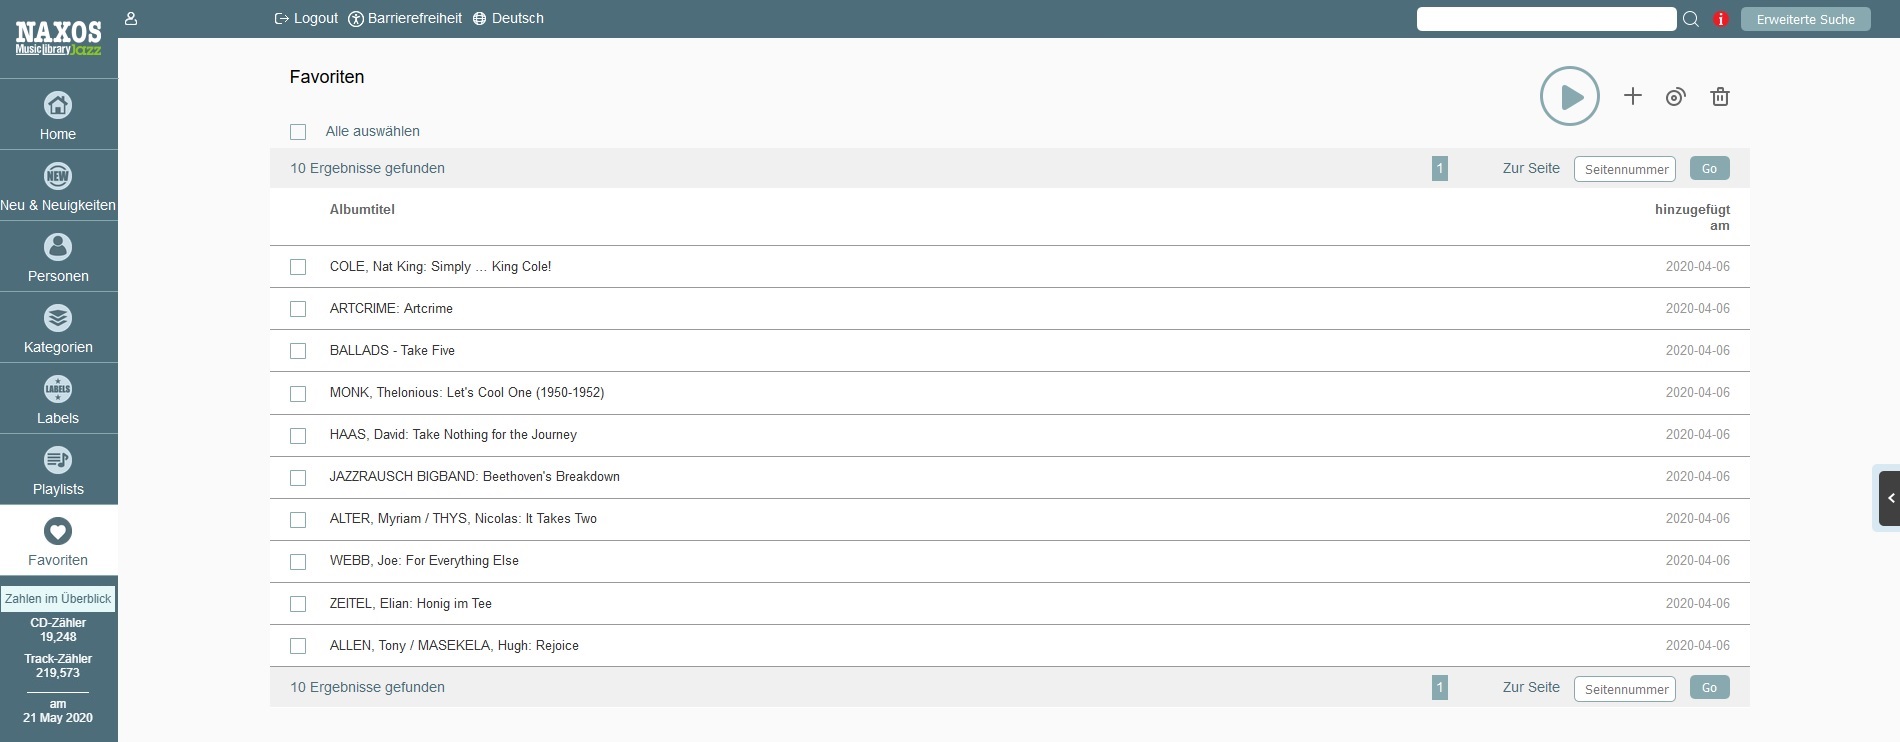
Task: Open the Deutsch language selector
Action: [x=508, y=18]
